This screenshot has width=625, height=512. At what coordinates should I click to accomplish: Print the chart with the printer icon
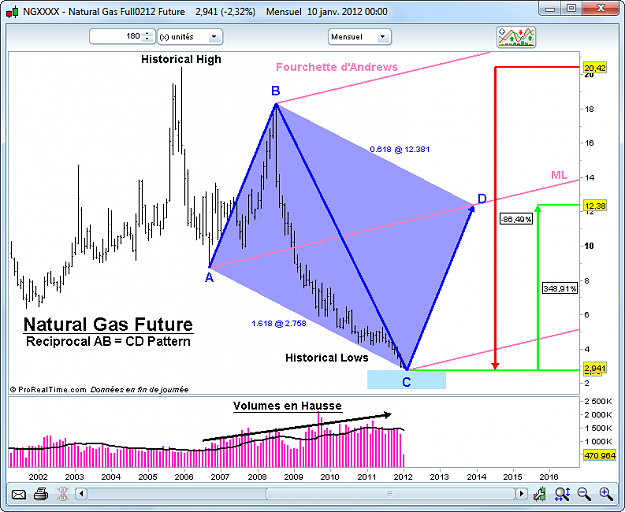click(41, 494)
